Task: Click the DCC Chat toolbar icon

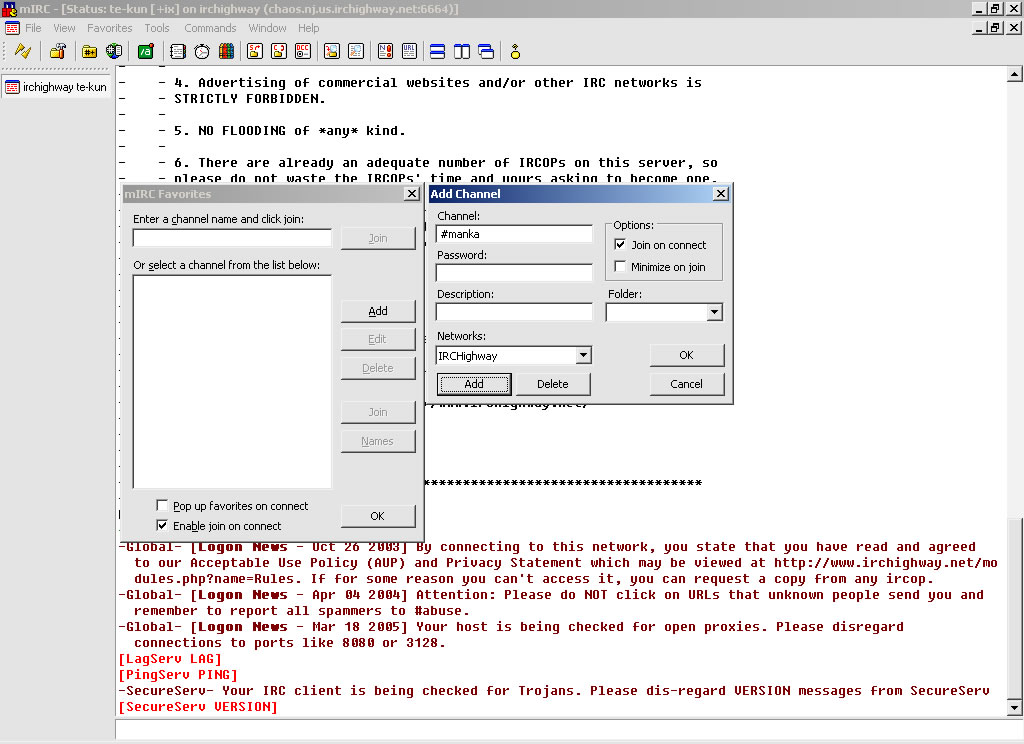Action: coord(279,51)
